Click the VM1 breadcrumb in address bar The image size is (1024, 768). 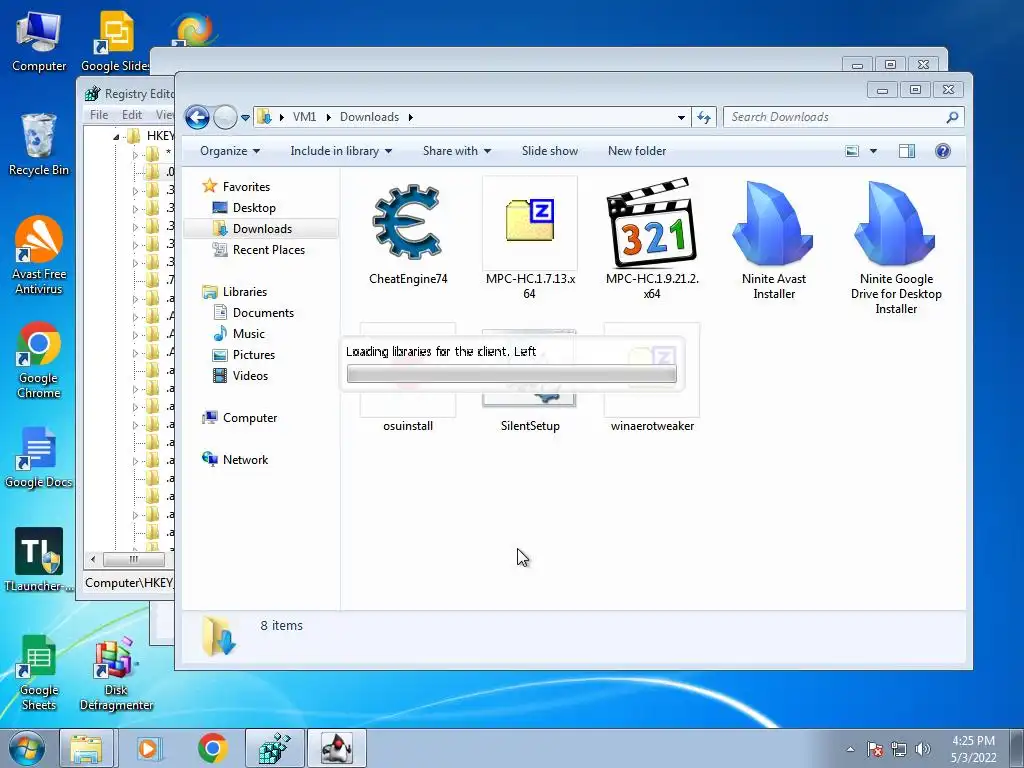pyautogui.click(x=304, y=117)
